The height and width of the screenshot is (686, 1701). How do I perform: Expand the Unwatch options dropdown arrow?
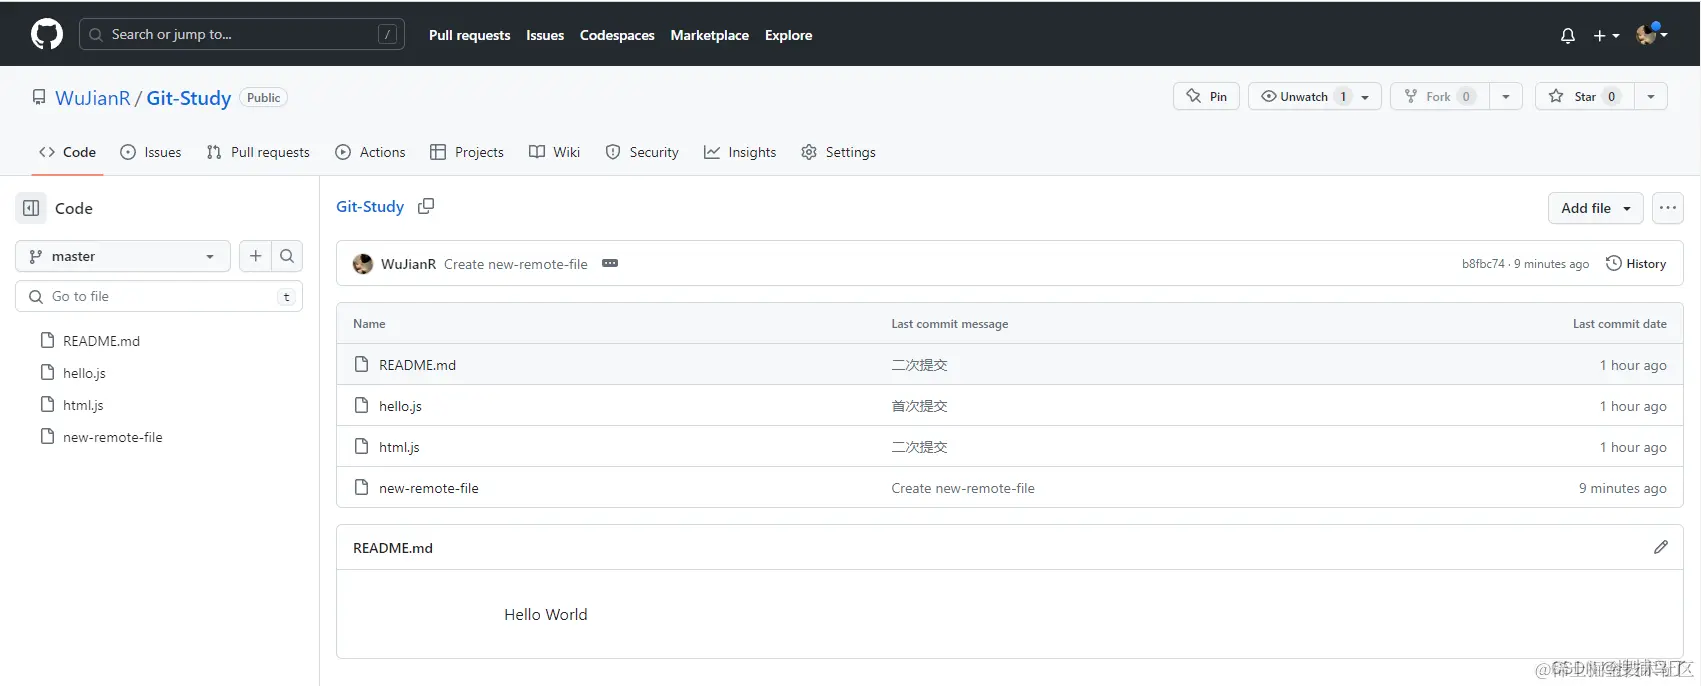coord(1366,96)
